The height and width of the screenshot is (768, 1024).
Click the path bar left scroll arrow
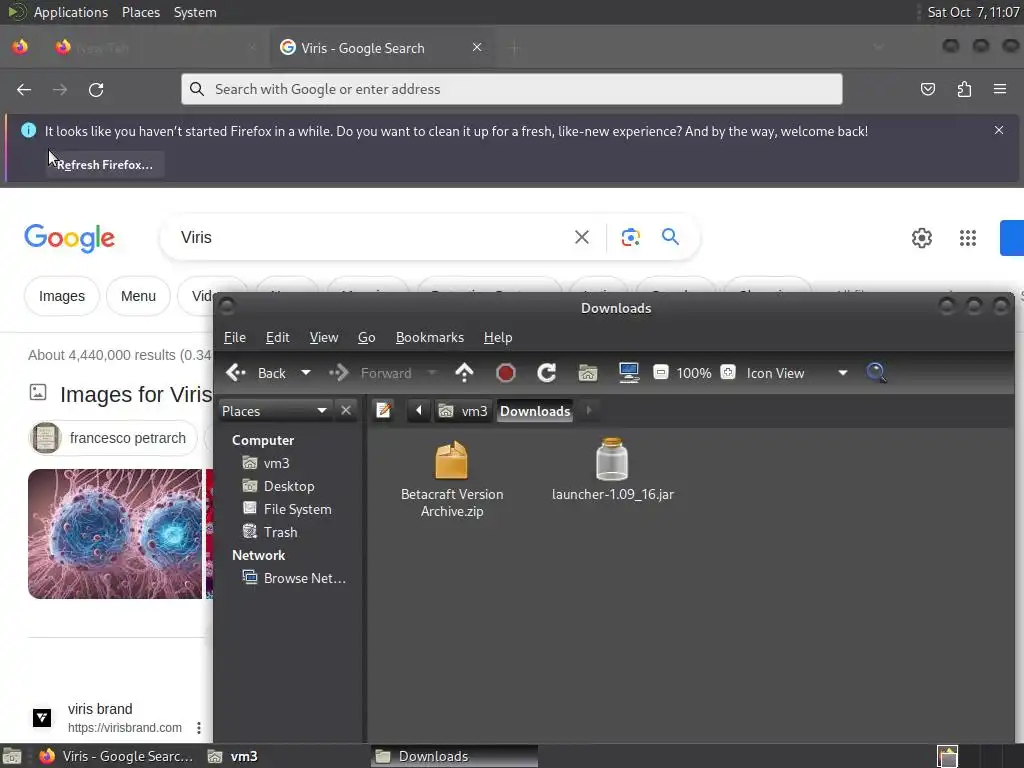coord(418,410)
